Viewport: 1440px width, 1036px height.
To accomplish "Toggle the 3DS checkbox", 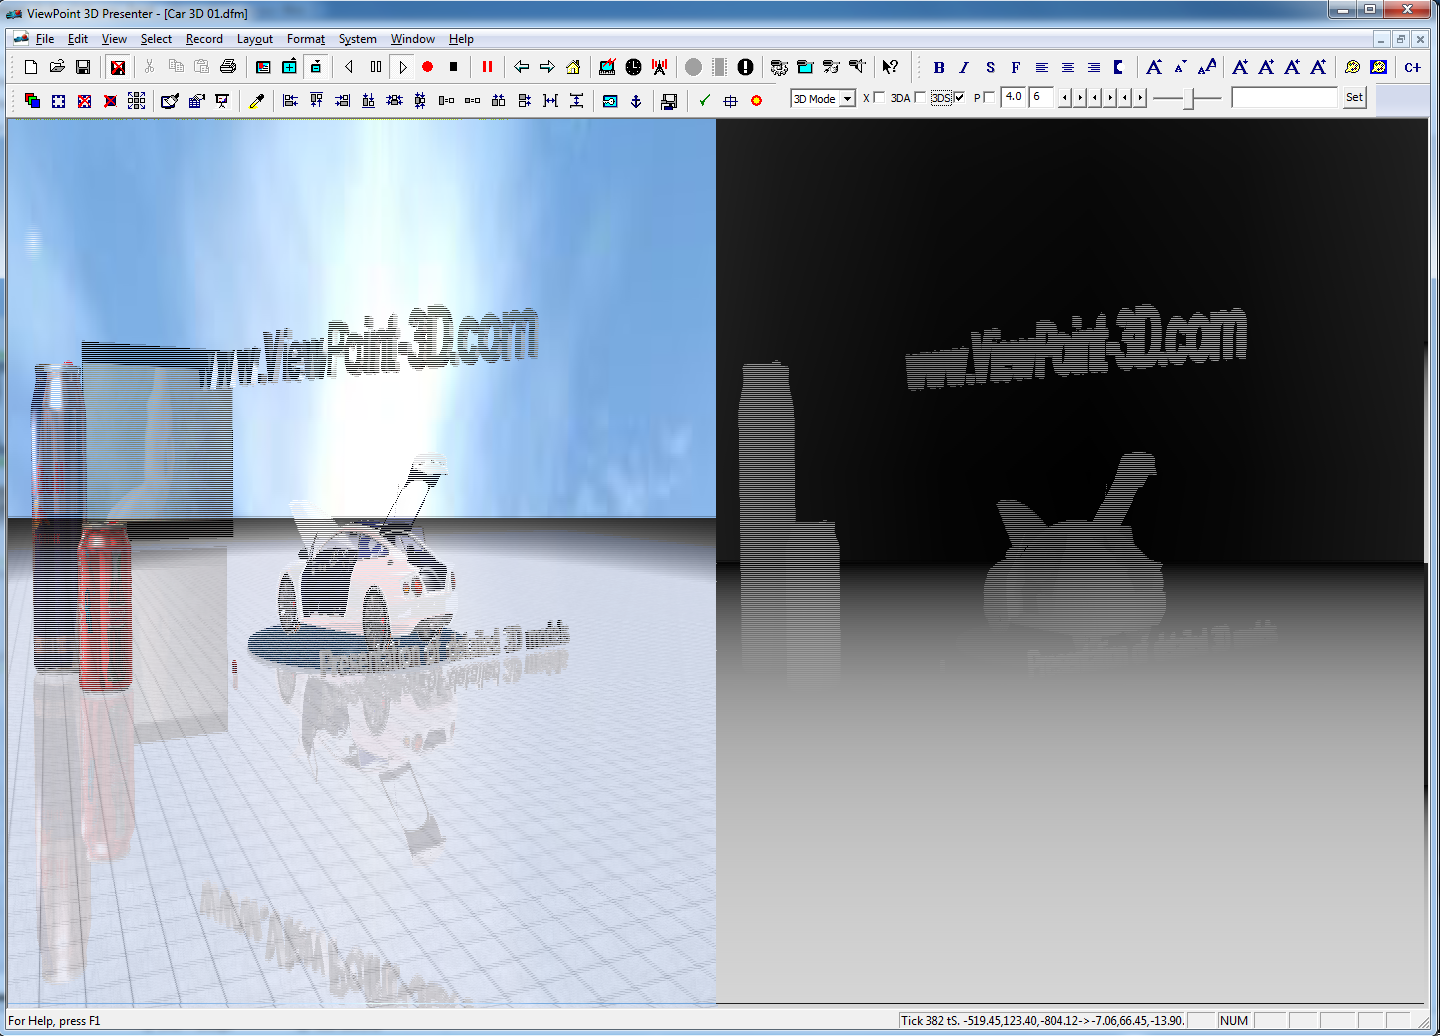I will [x=959, y=97].
